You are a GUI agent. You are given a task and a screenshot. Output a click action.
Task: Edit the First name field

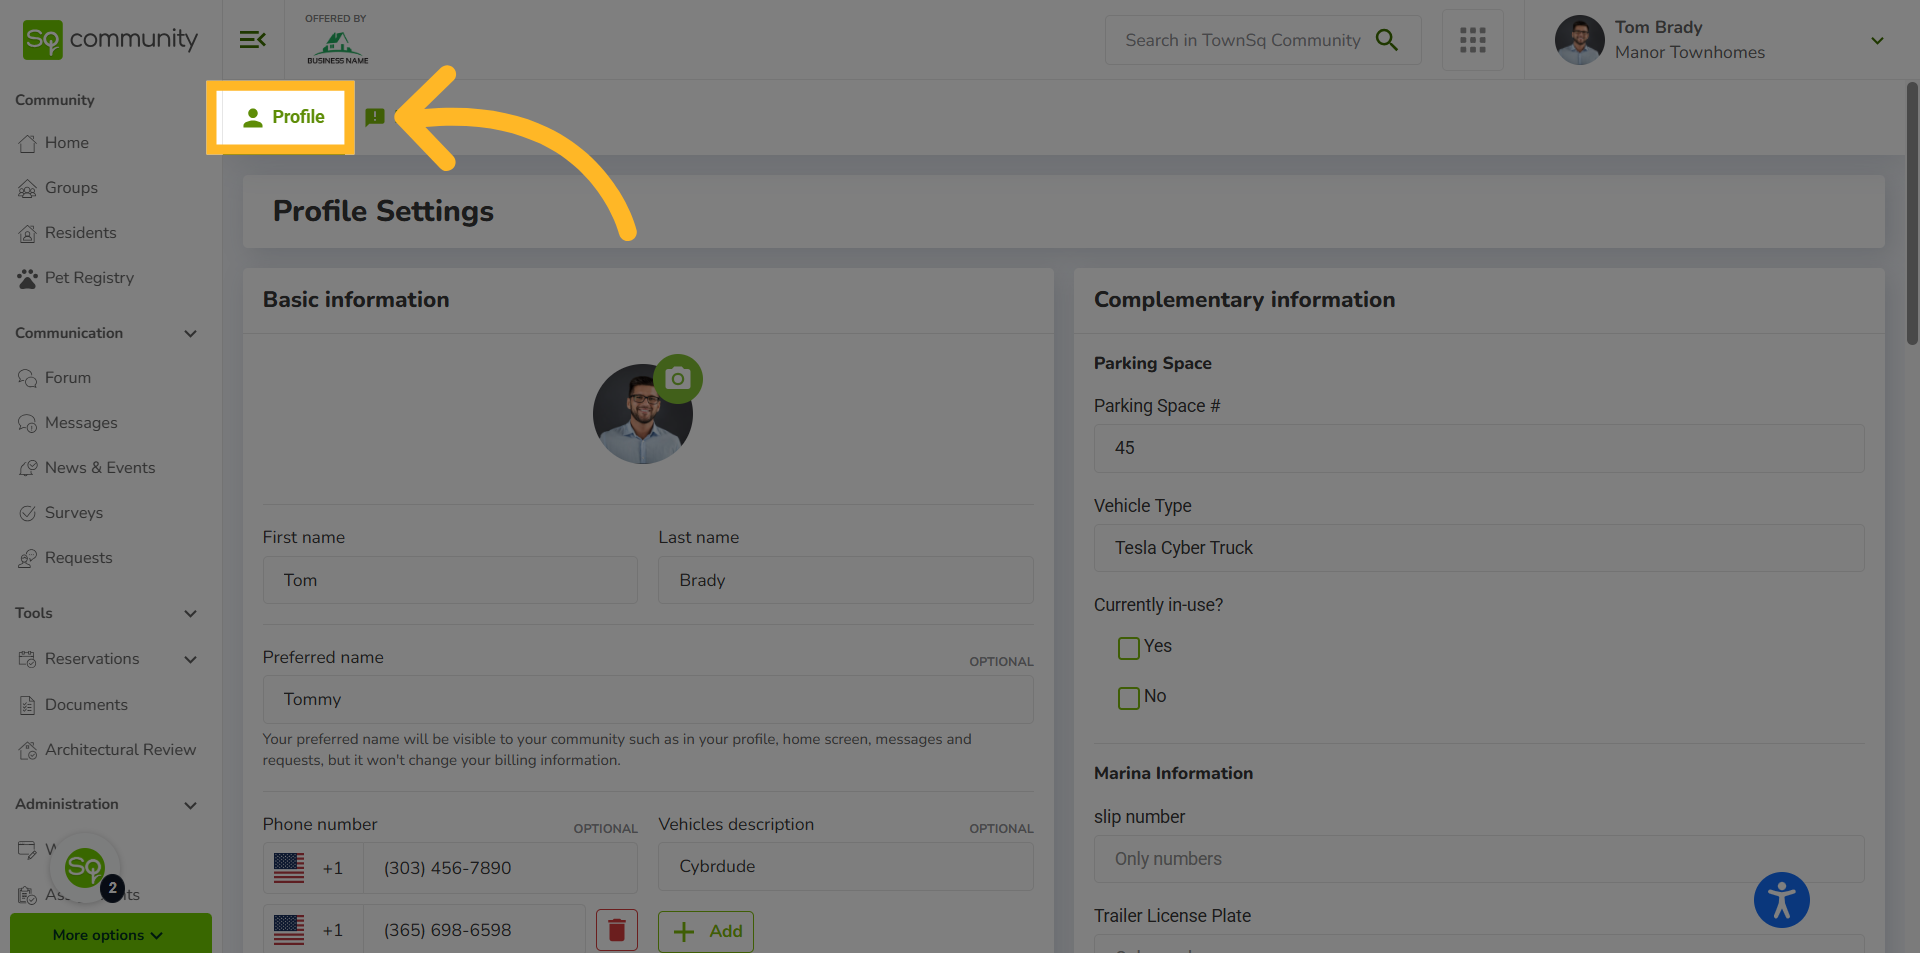coord(450,580)
